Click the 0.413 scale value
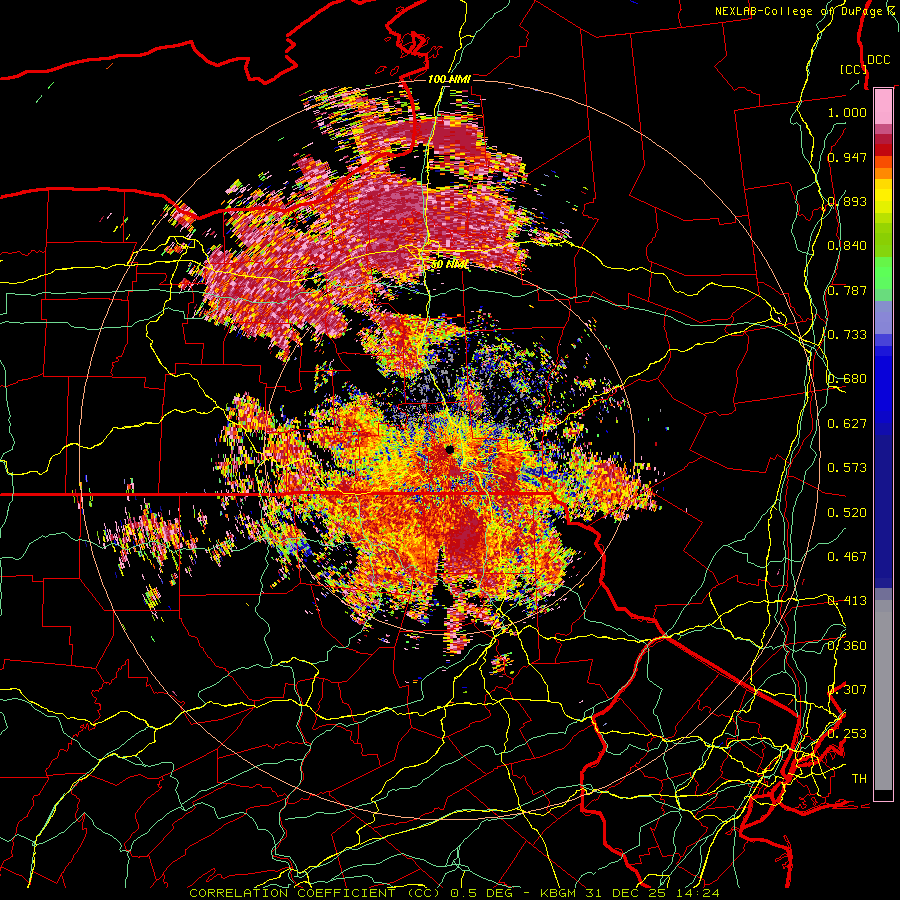The height and width of the screenshot is (900, 900). point(847,600)
